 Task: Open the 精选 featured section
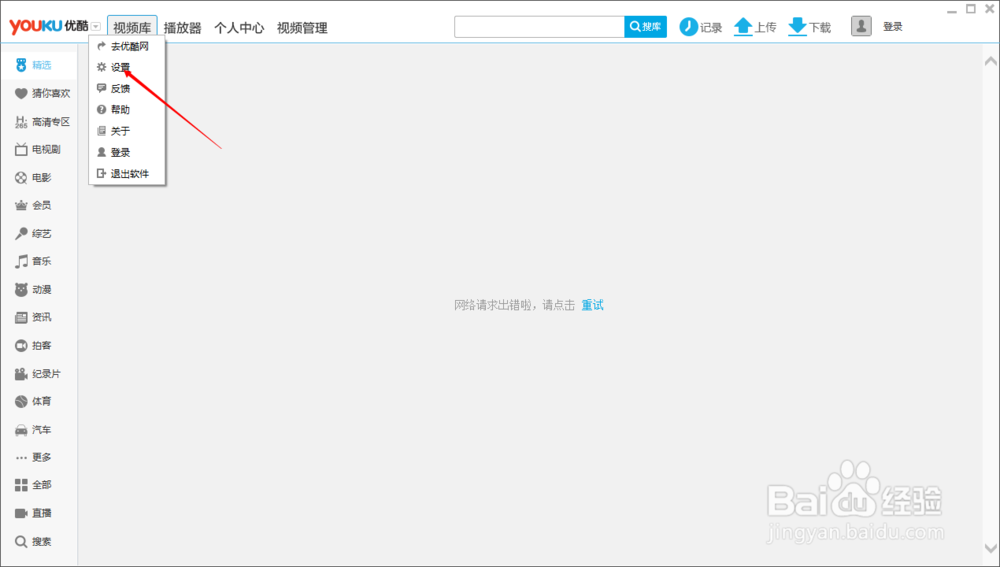pyautogui.click(x=33, y=65)
